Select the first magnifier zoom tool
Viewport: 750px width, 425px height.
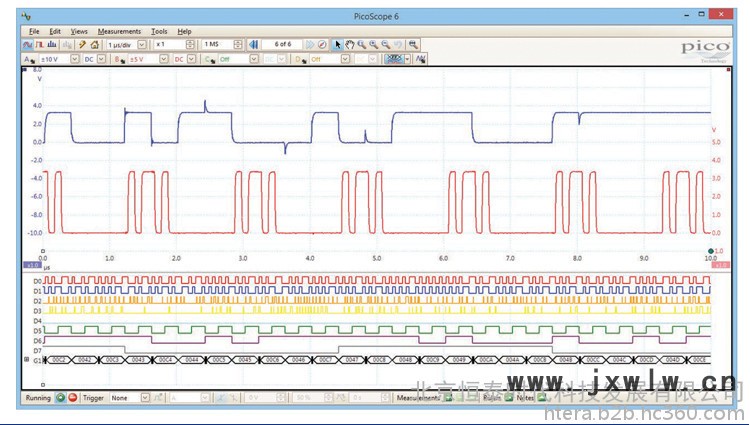pyautogui.click(x=362, y=44)
